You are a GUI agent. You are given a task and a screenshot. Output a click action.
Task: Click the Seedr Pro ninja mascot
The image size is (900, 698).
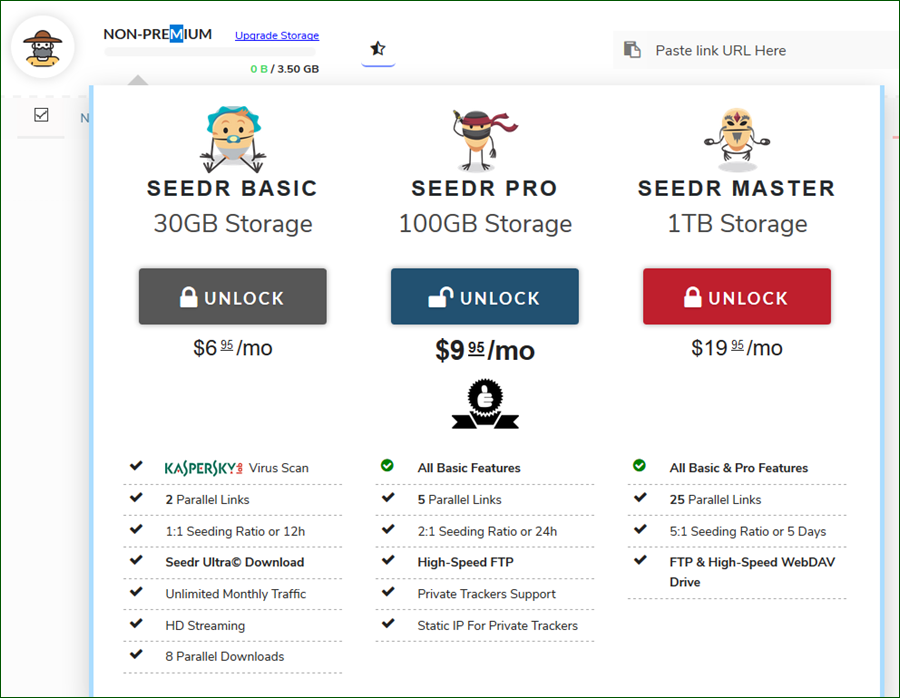(485, 139)
